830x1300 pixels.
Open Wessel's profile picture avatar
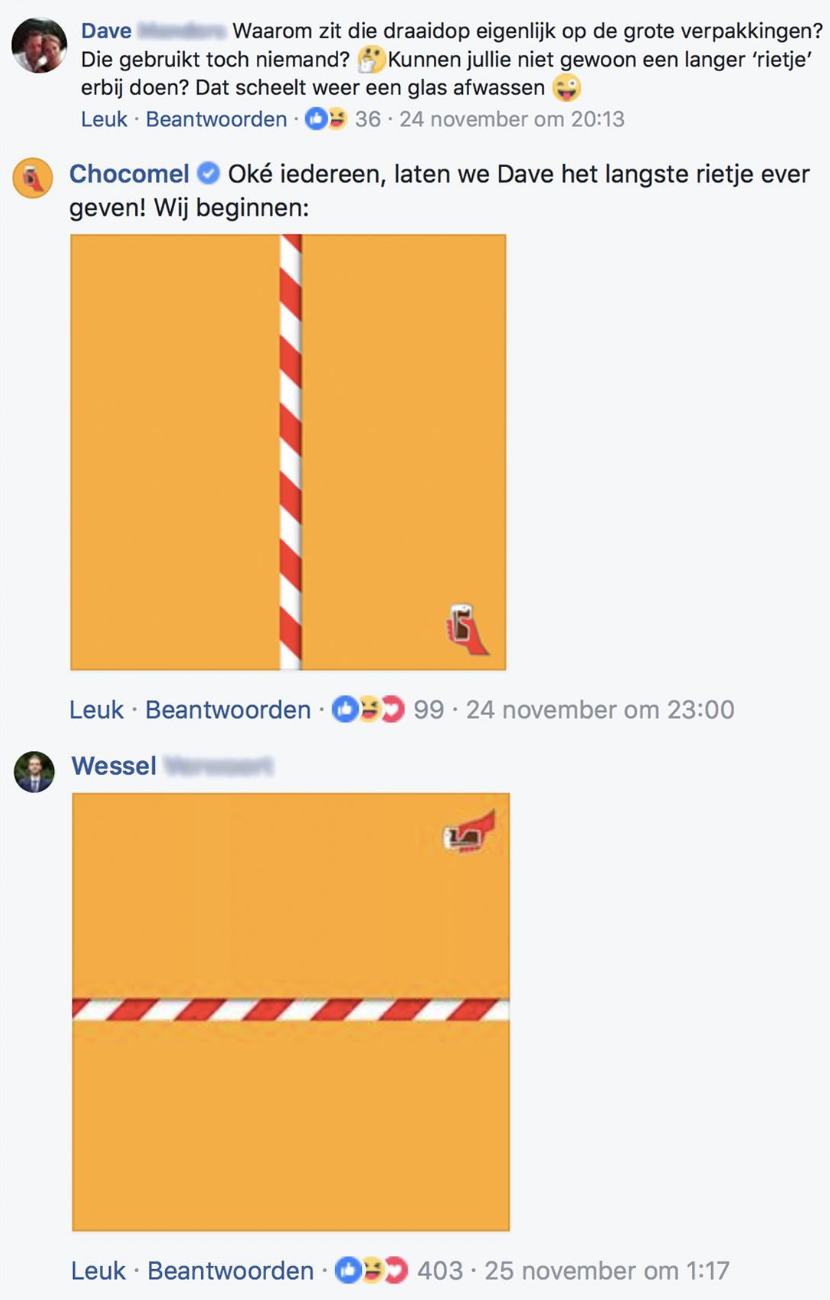point(34,772)
